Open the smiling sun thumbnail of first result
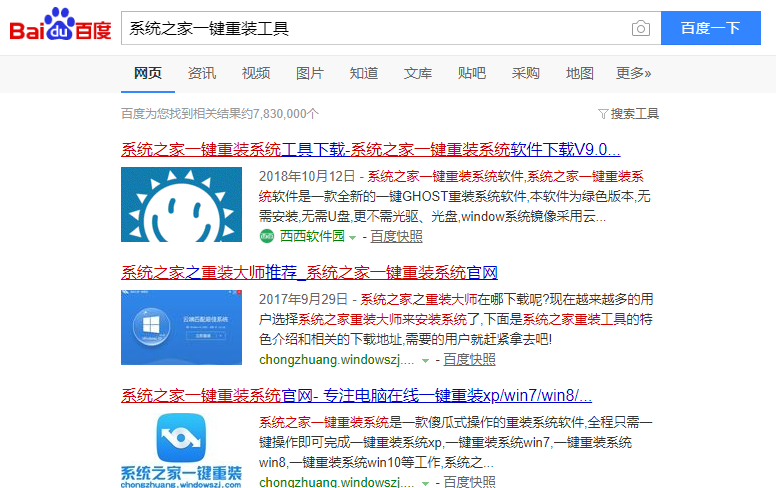Viewport: 776px width, 488px height. click(181, 205)
